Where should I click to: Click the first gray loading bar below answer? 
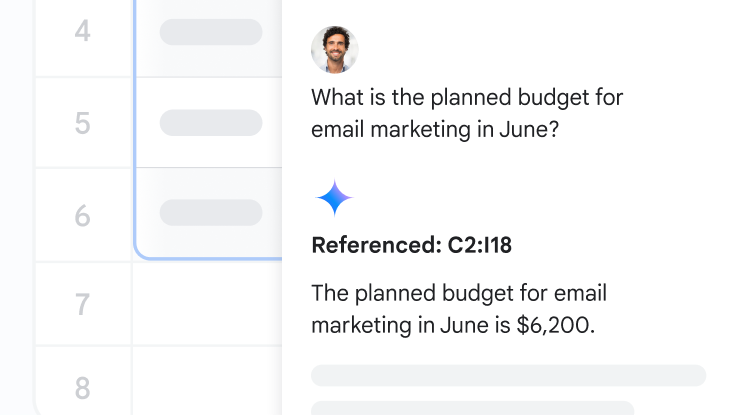point(509,375)
